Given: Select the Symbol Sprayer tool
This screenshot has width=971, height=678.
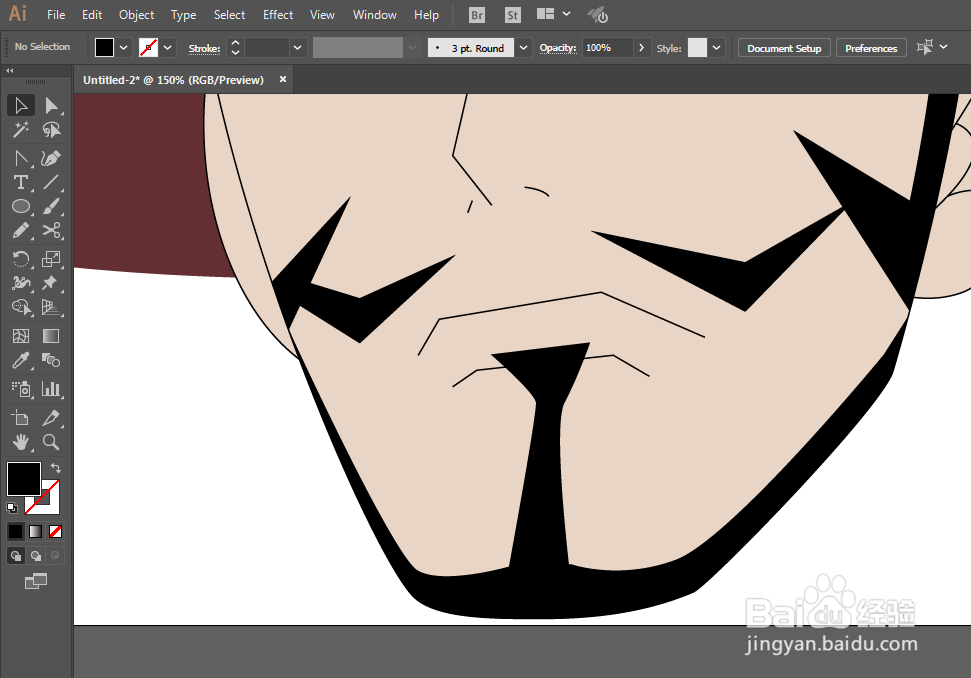Looking at the screenshot, I should [20, 389].
